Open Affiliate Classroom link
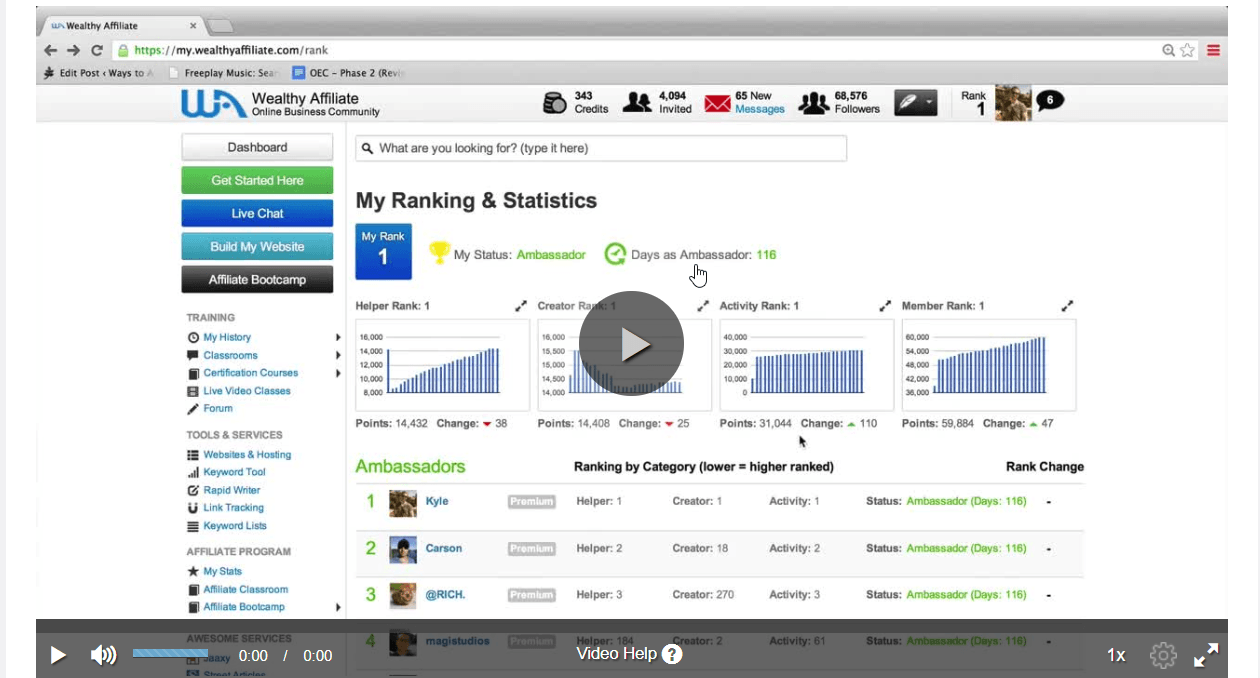The width and height of the screenshot is (1260, 678). coord(245,590)
